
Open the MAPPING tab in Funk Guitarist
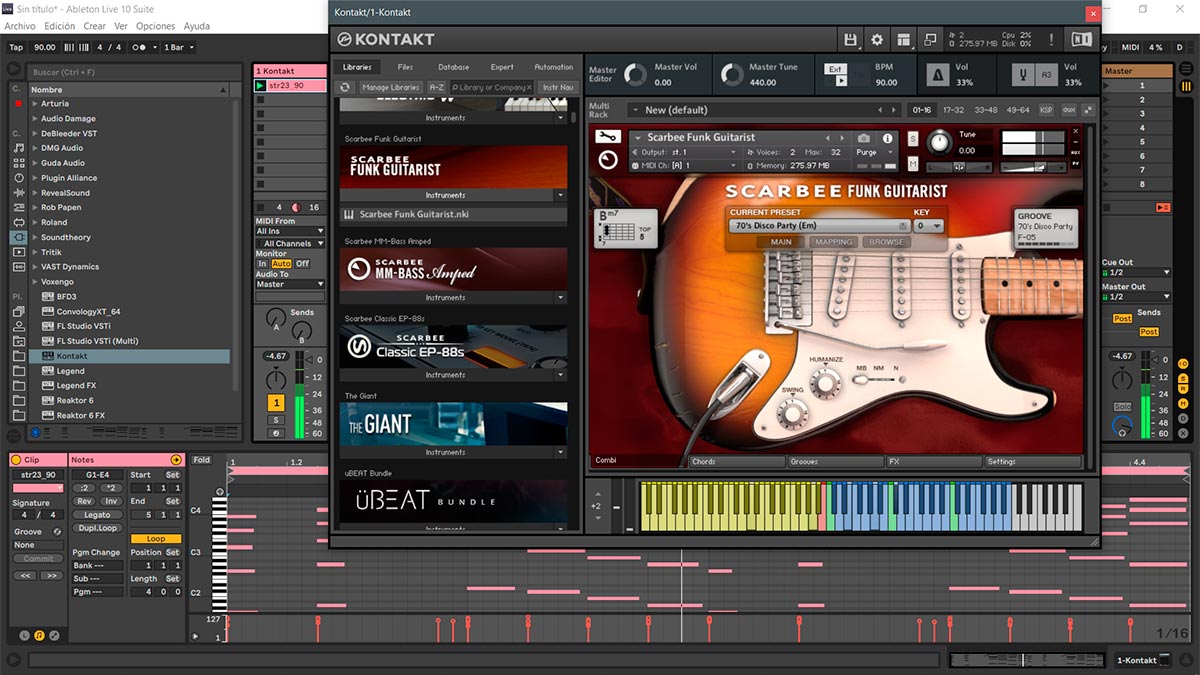point(833,242)
